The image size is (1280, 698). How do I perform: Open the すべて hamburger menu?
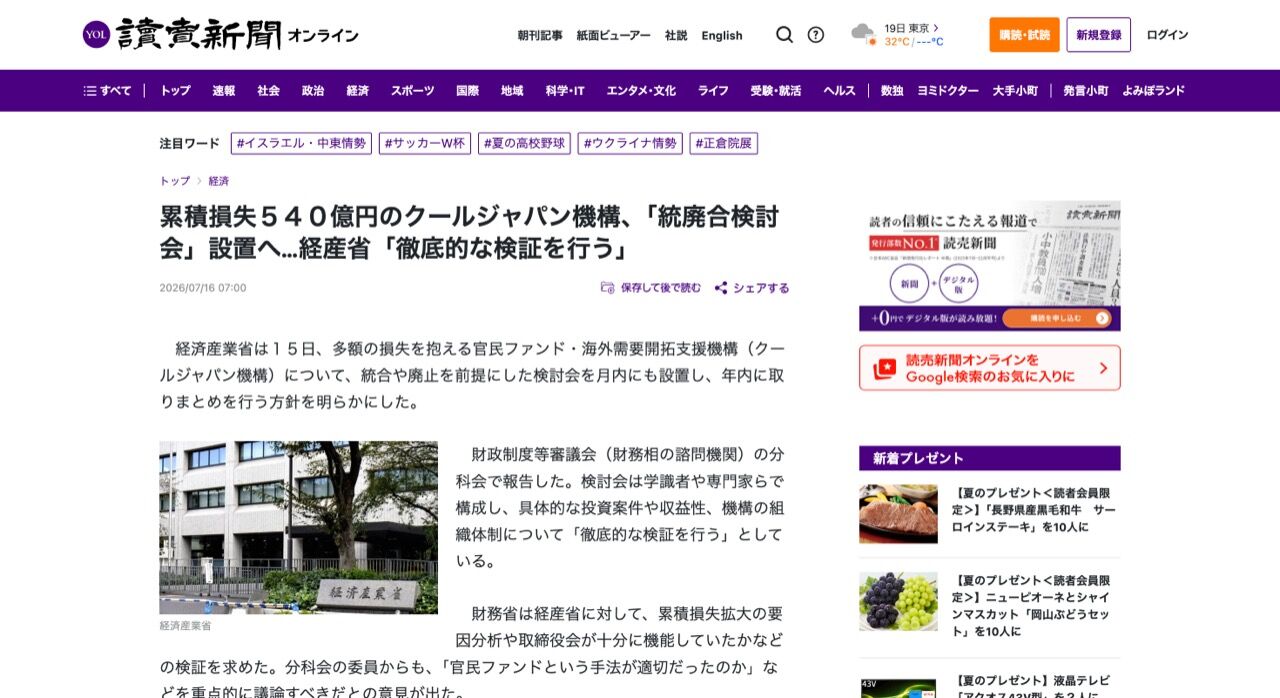[107, 90]
